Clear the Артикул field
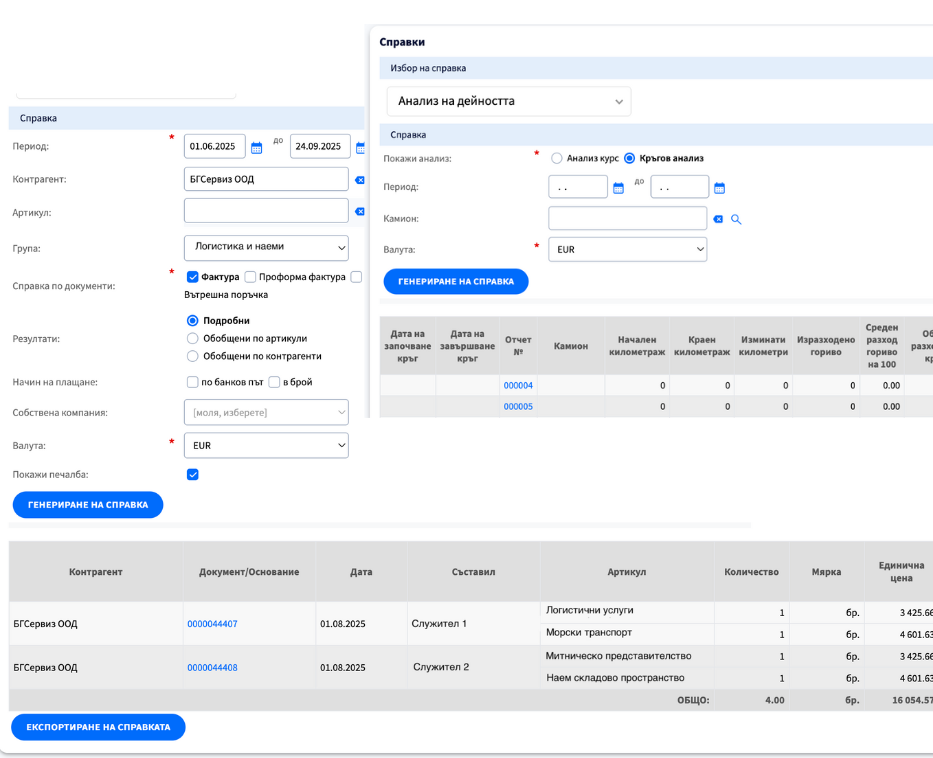This screenshot has width=933, height=758. click(x=359, y=211)
